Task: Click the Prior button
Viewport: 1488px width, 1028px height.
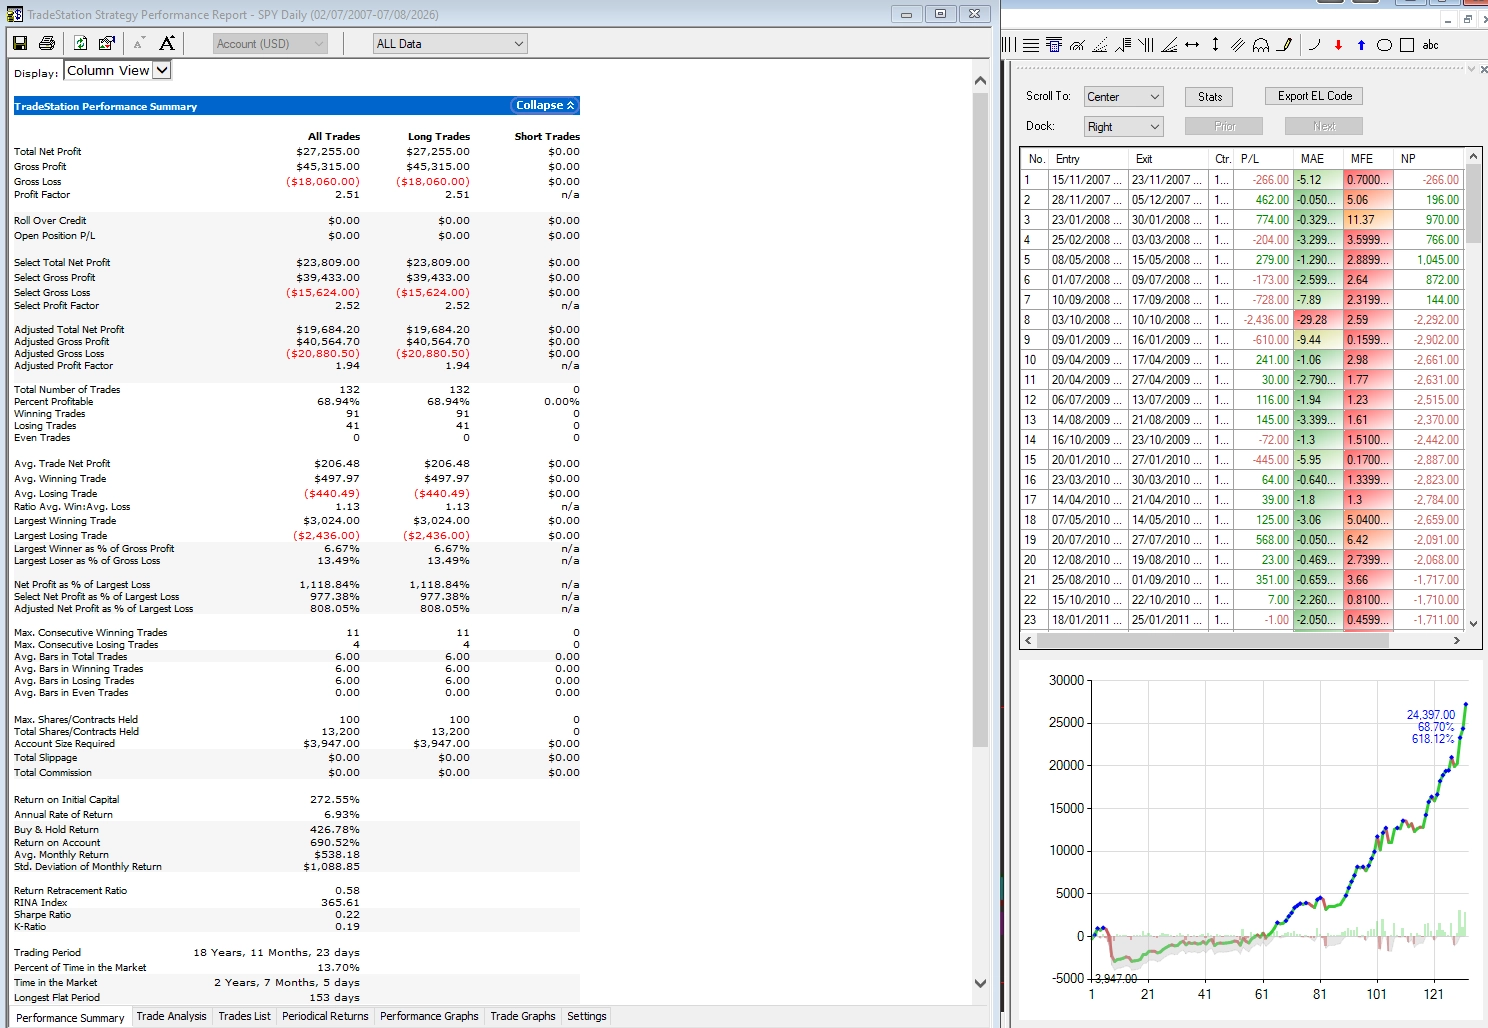Action: 1224,126
